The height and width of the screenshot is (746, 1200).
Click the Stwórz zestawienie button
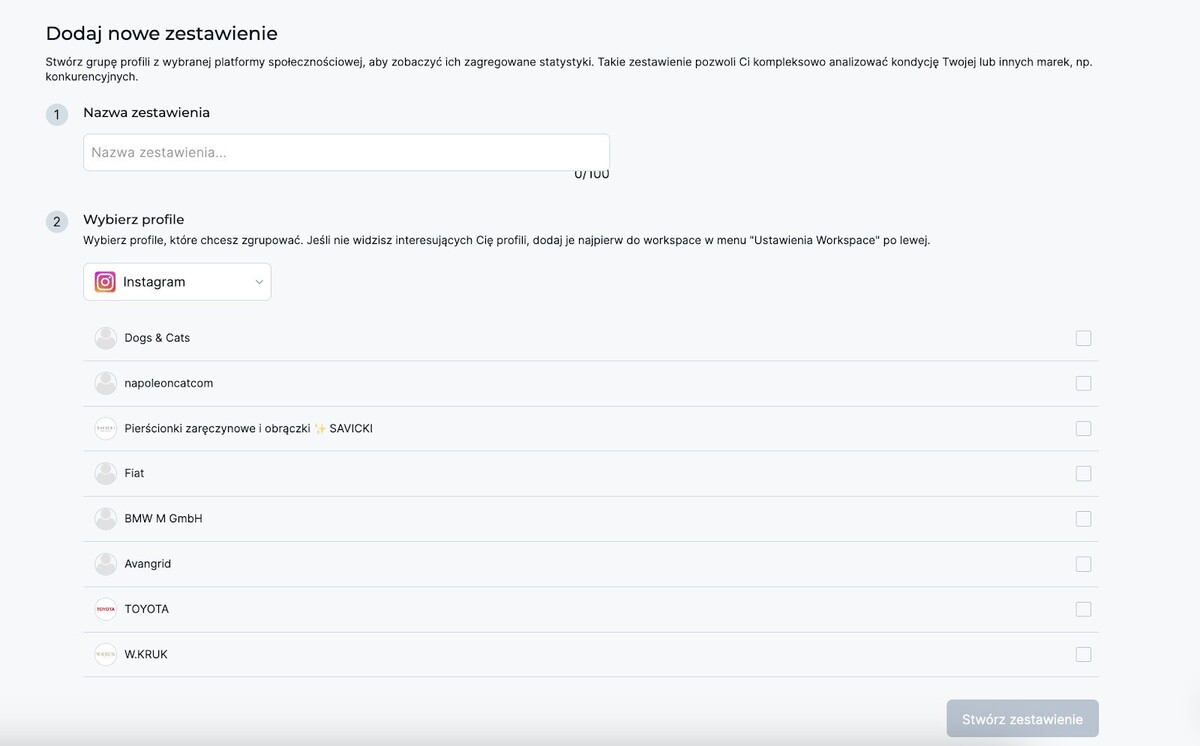click(1022, 719)
